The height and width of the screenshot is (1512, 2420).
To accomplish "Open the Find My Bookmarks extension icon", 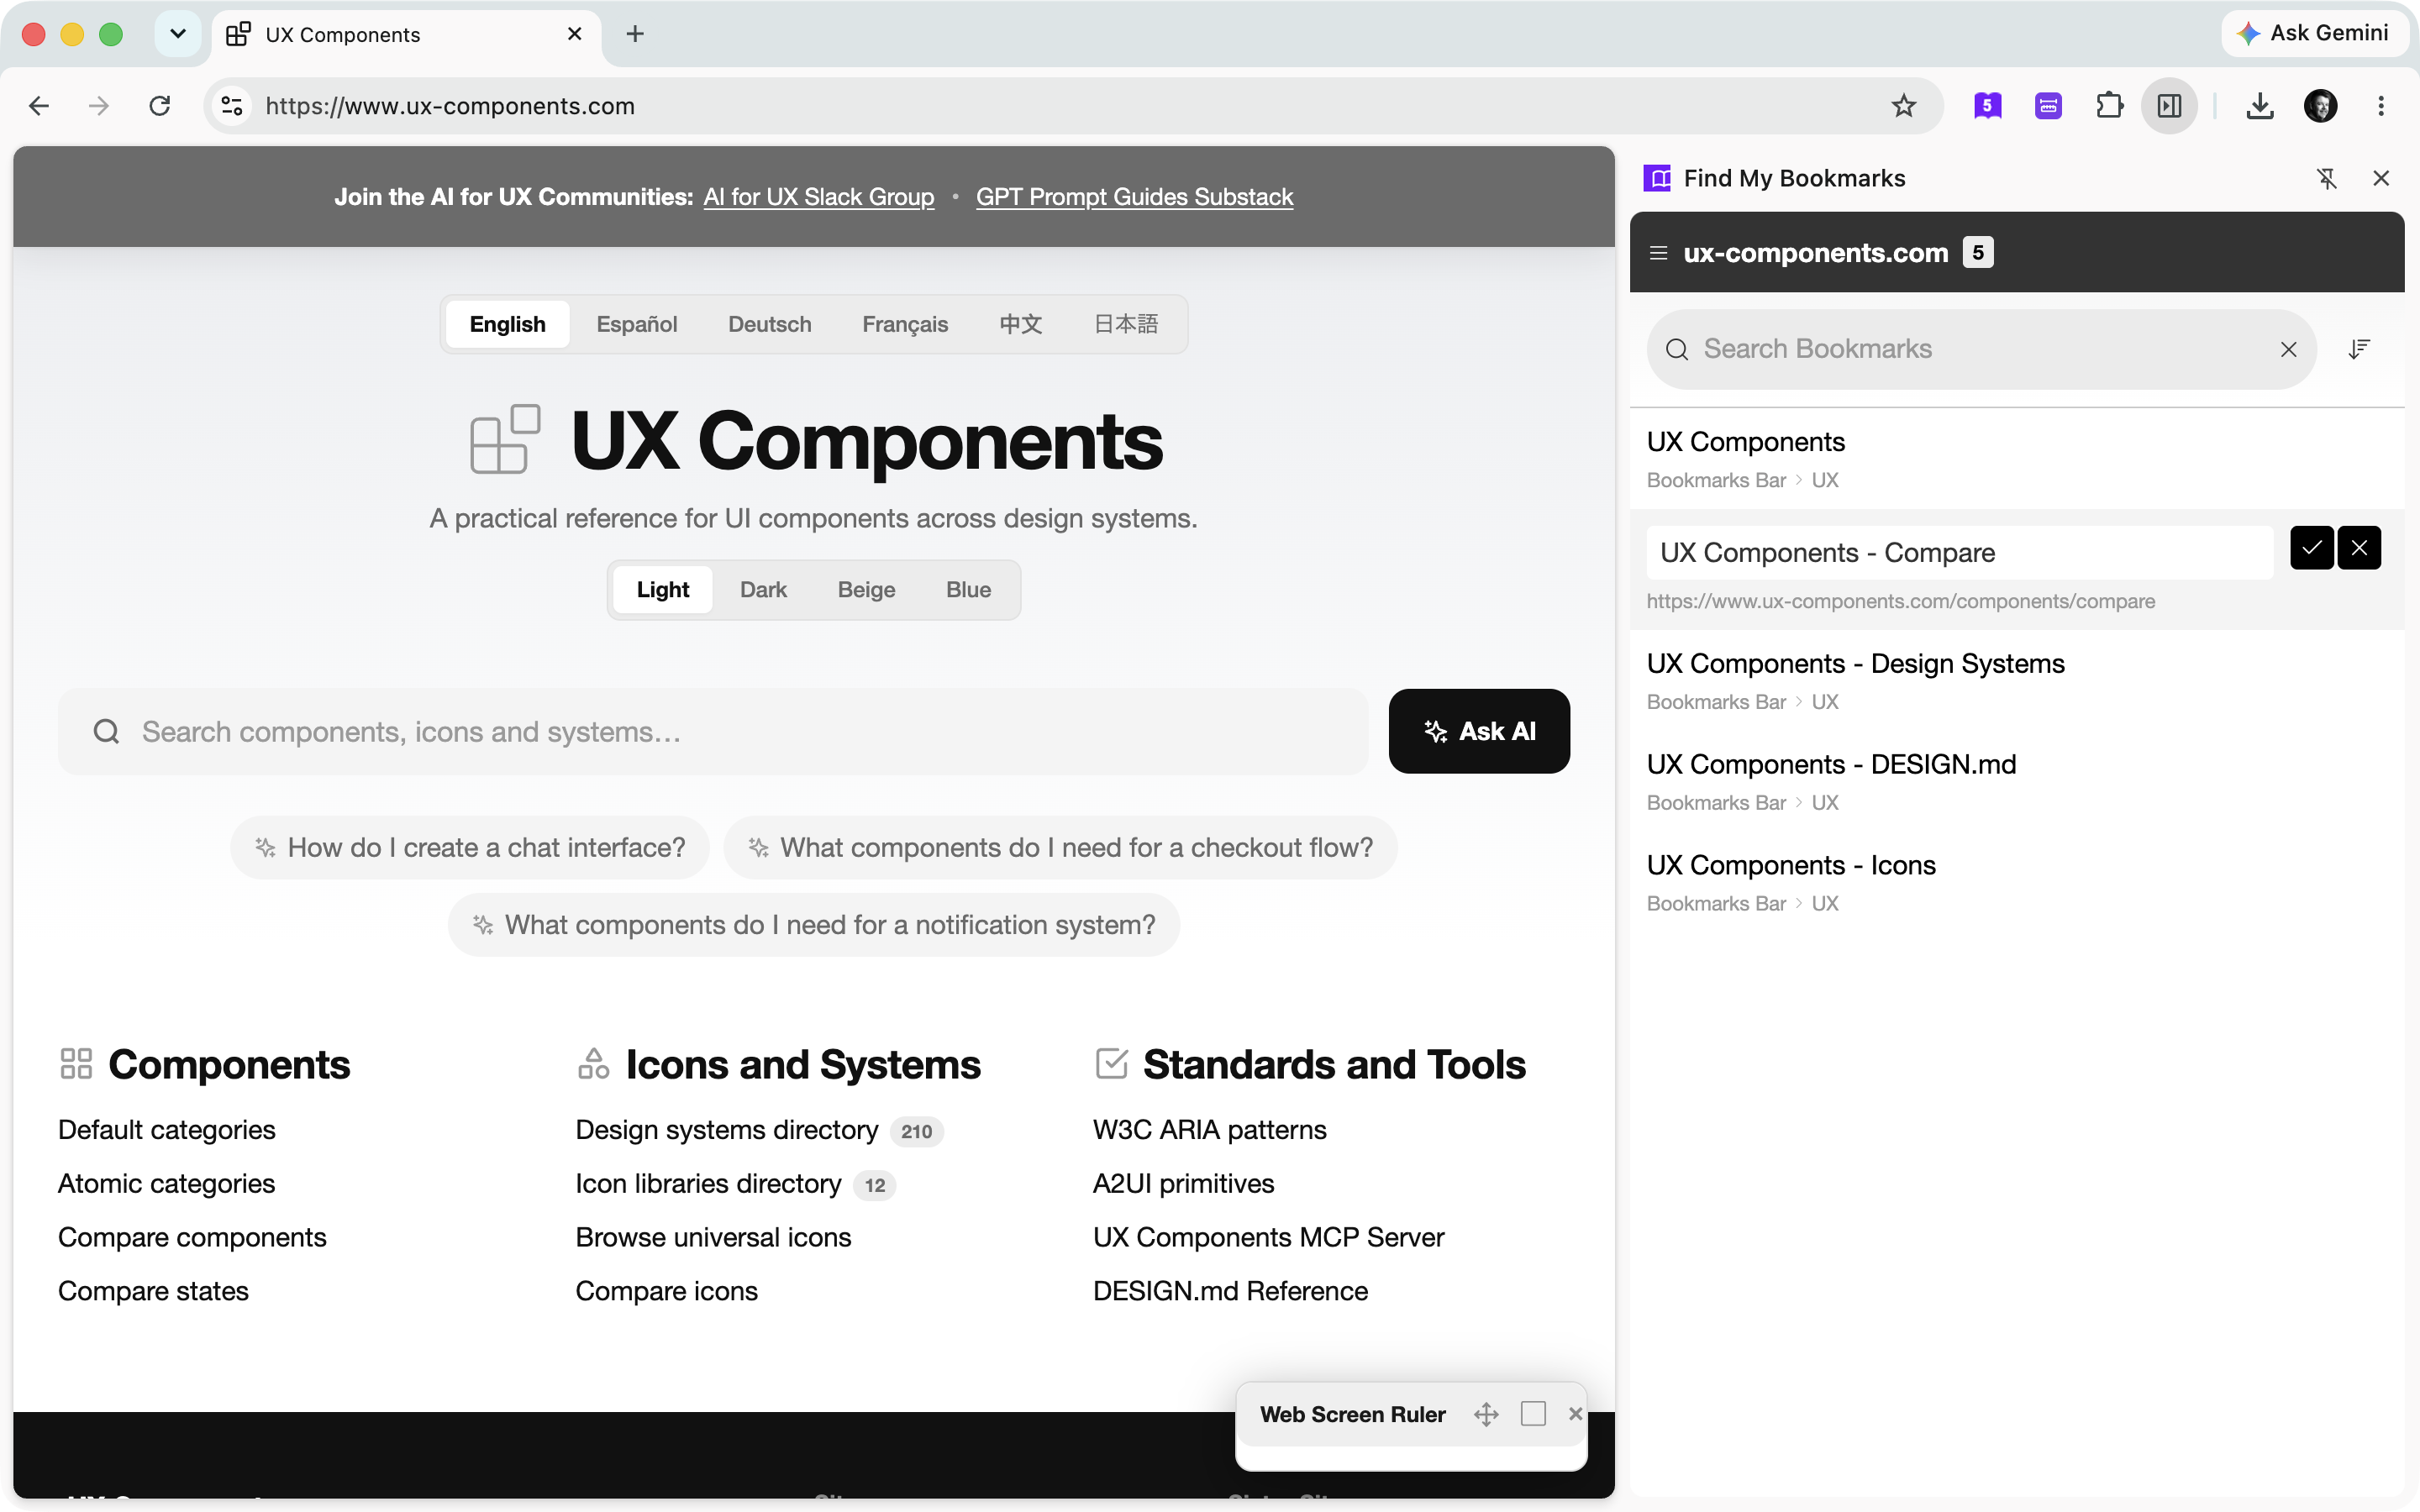I will [1987, 106].
